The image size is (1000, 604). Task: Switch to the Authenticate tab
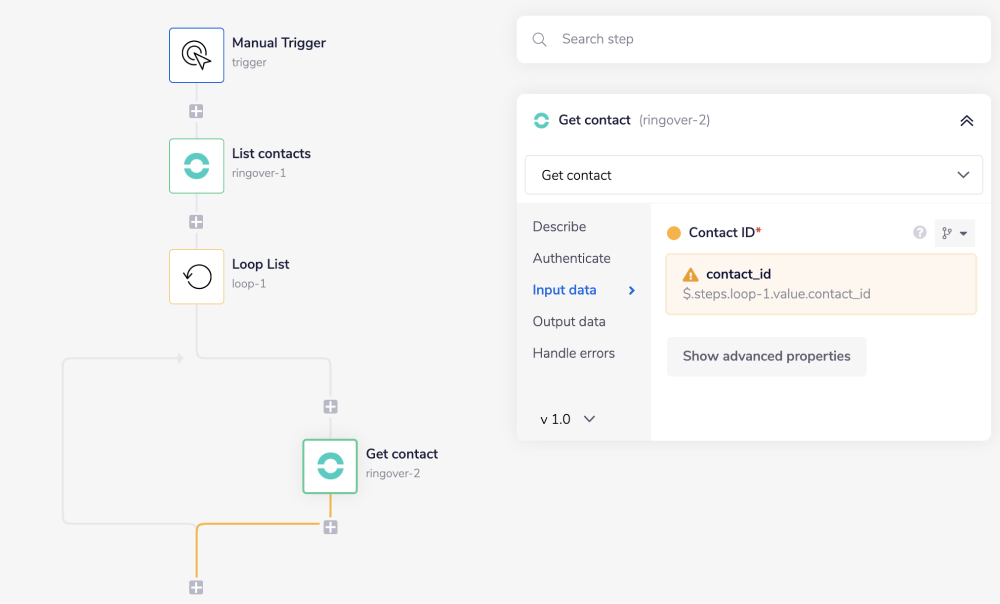point(572,258)
